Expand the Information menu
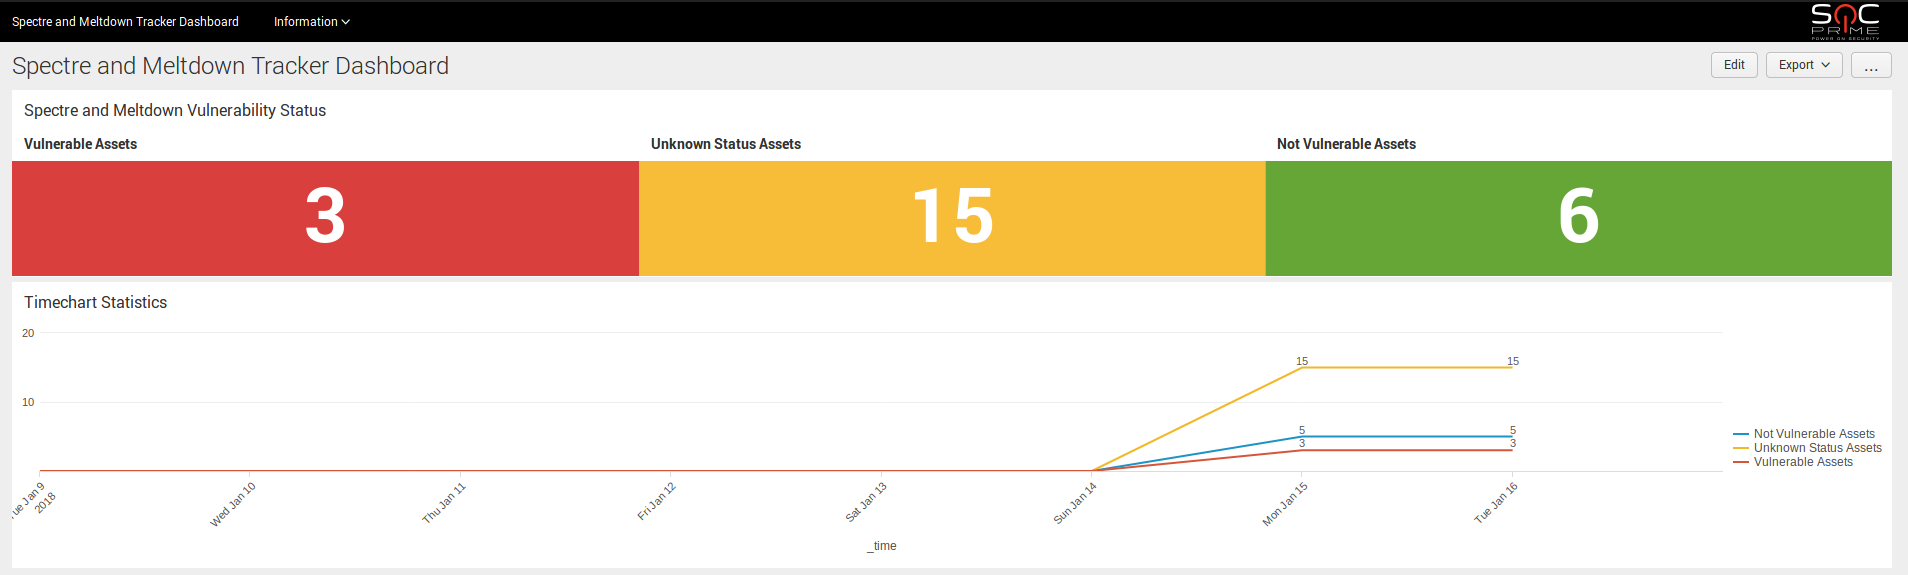 (x=311, y=21)
